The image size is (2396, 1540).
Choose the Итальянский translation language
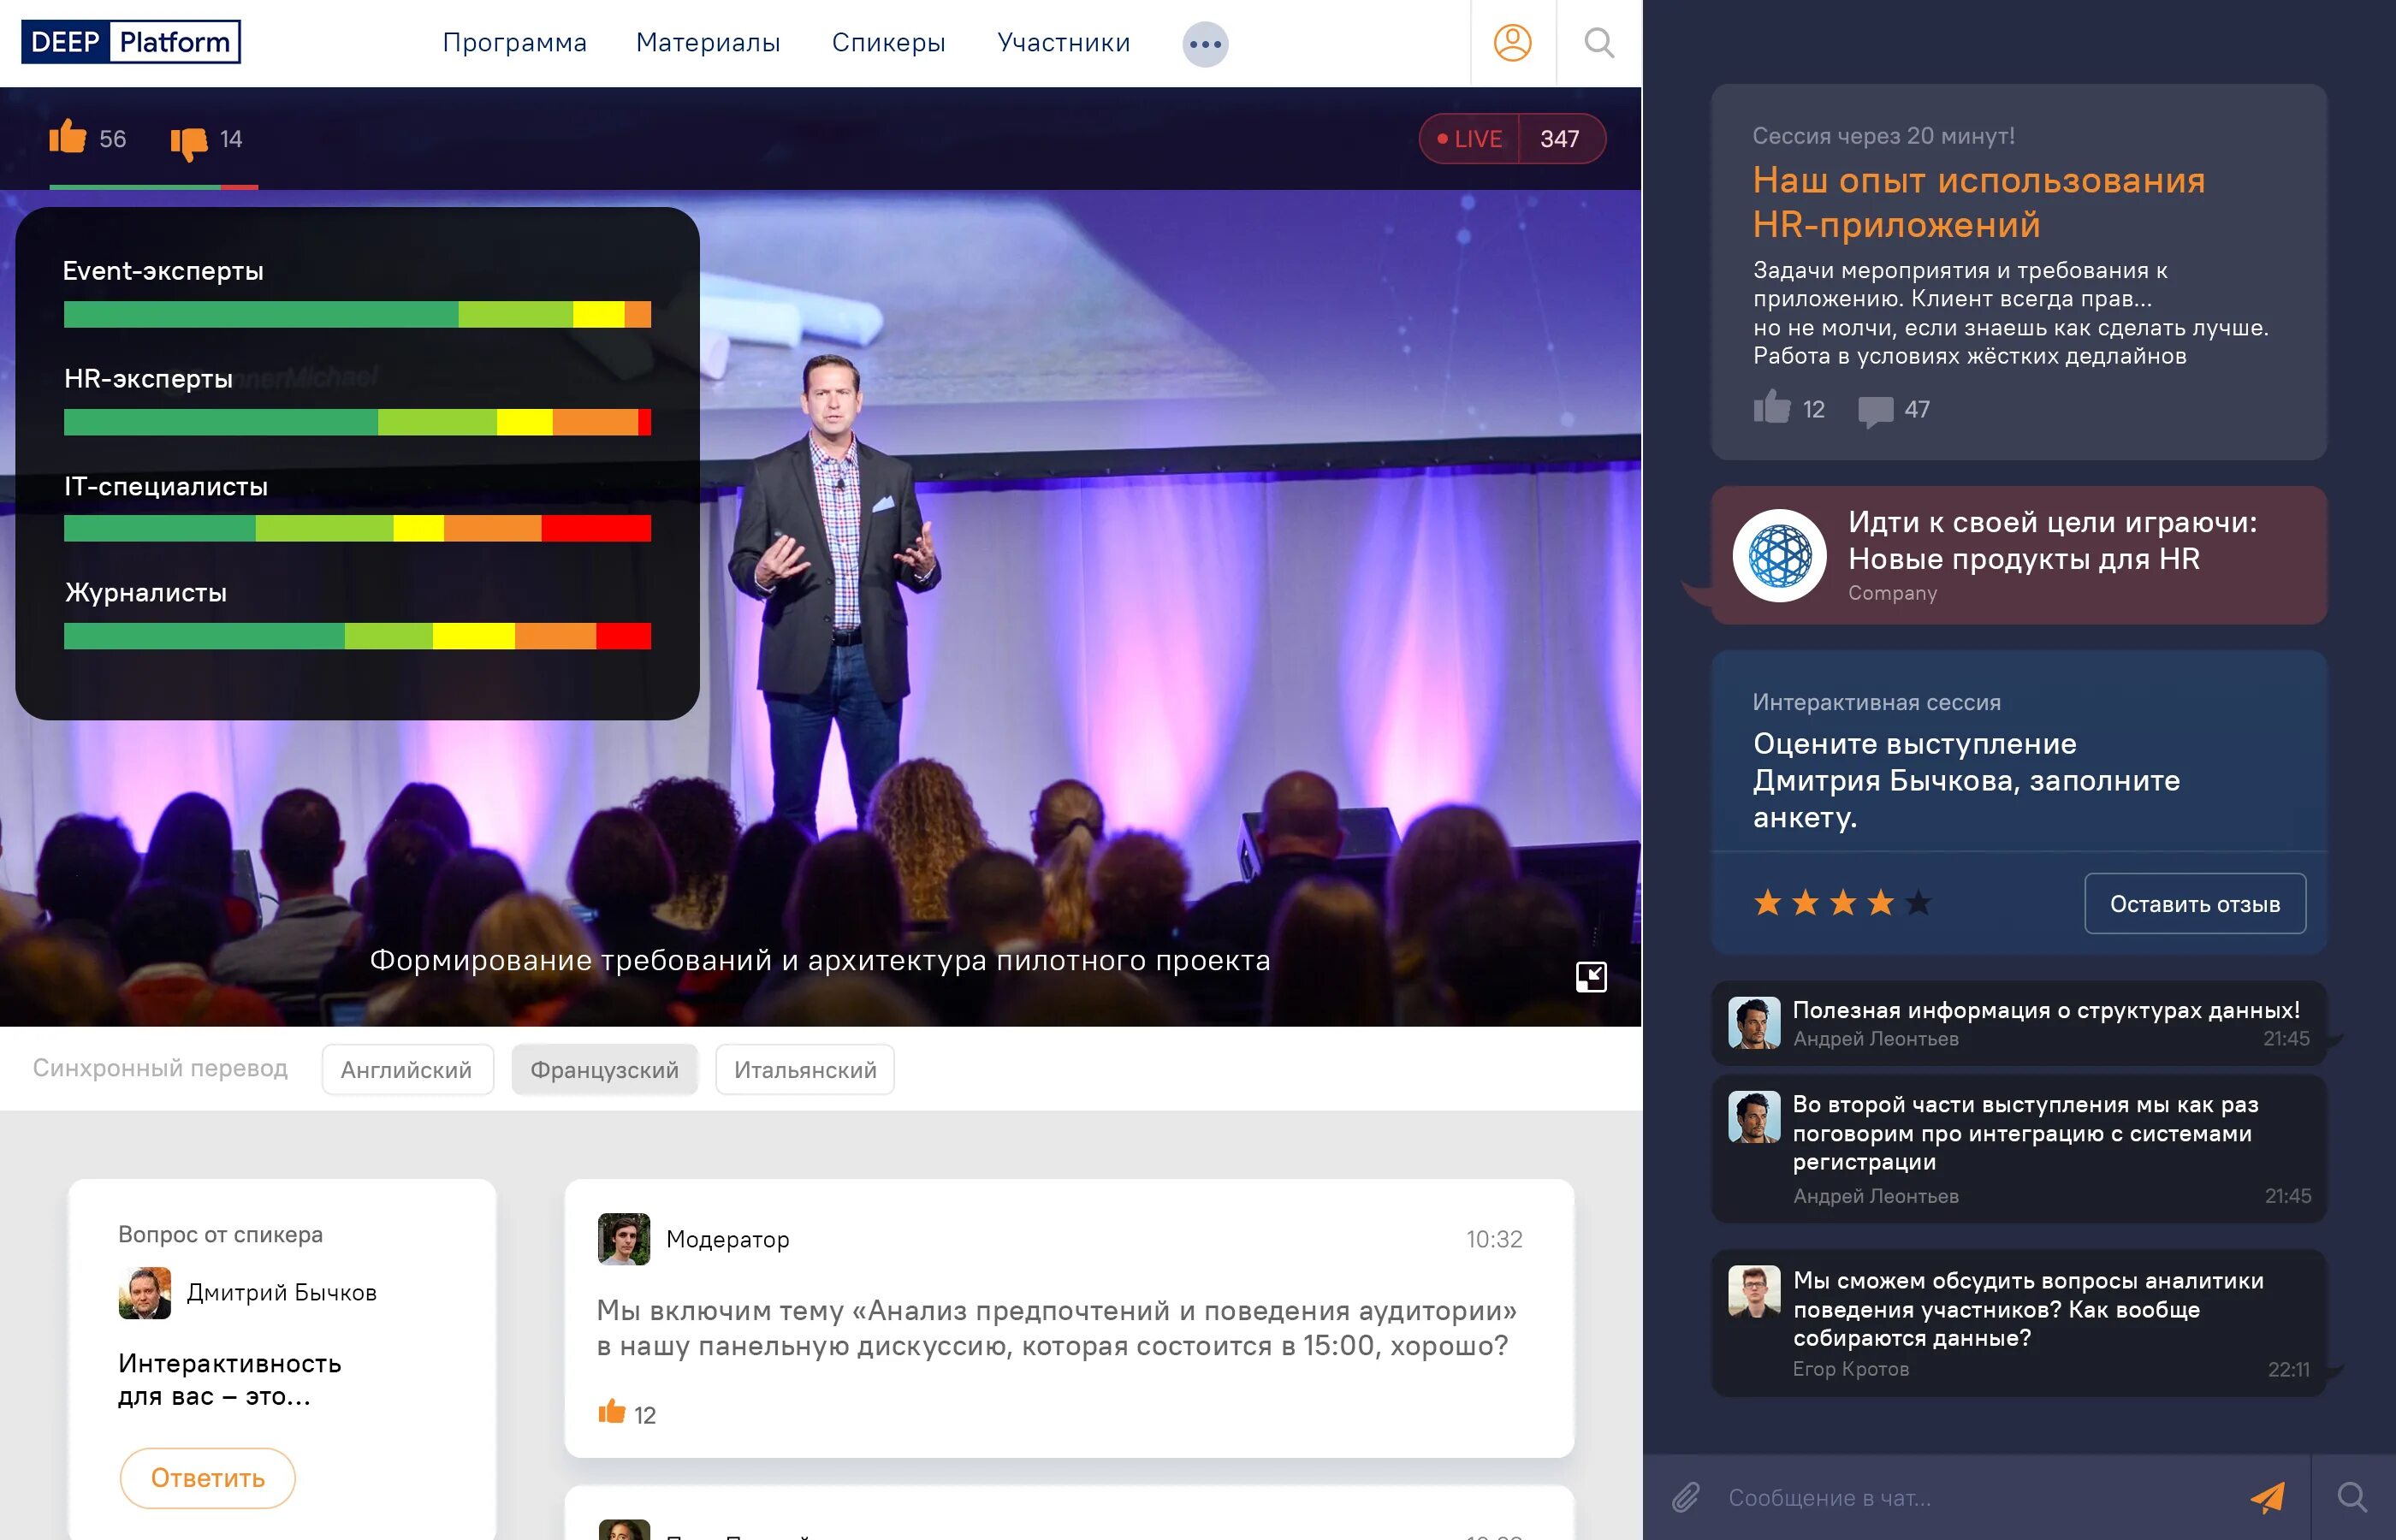[805, 1070]
